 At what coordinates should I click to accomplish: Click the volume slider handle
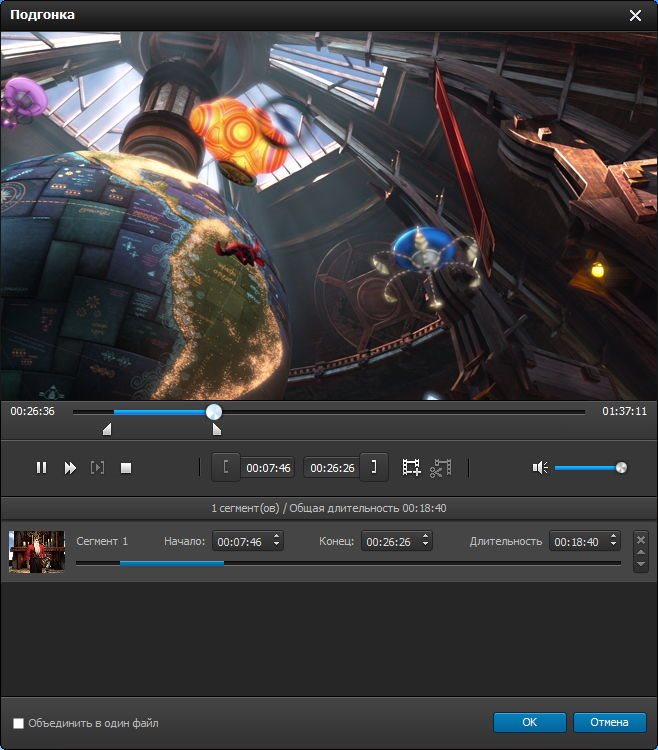621,467
